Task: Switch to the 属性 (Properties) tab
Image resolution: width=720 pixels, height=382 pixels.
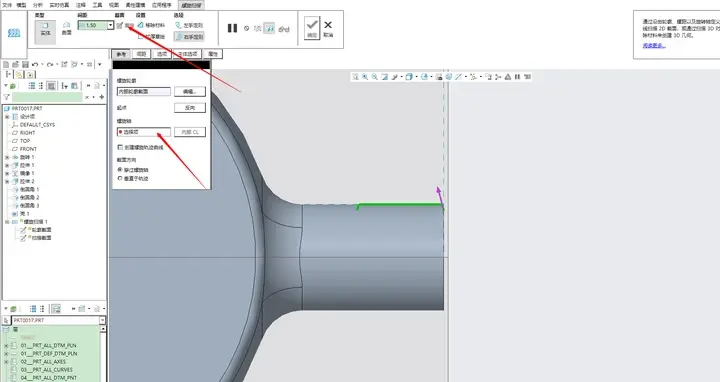Action: pyautogui.click(x=213, y=54)
